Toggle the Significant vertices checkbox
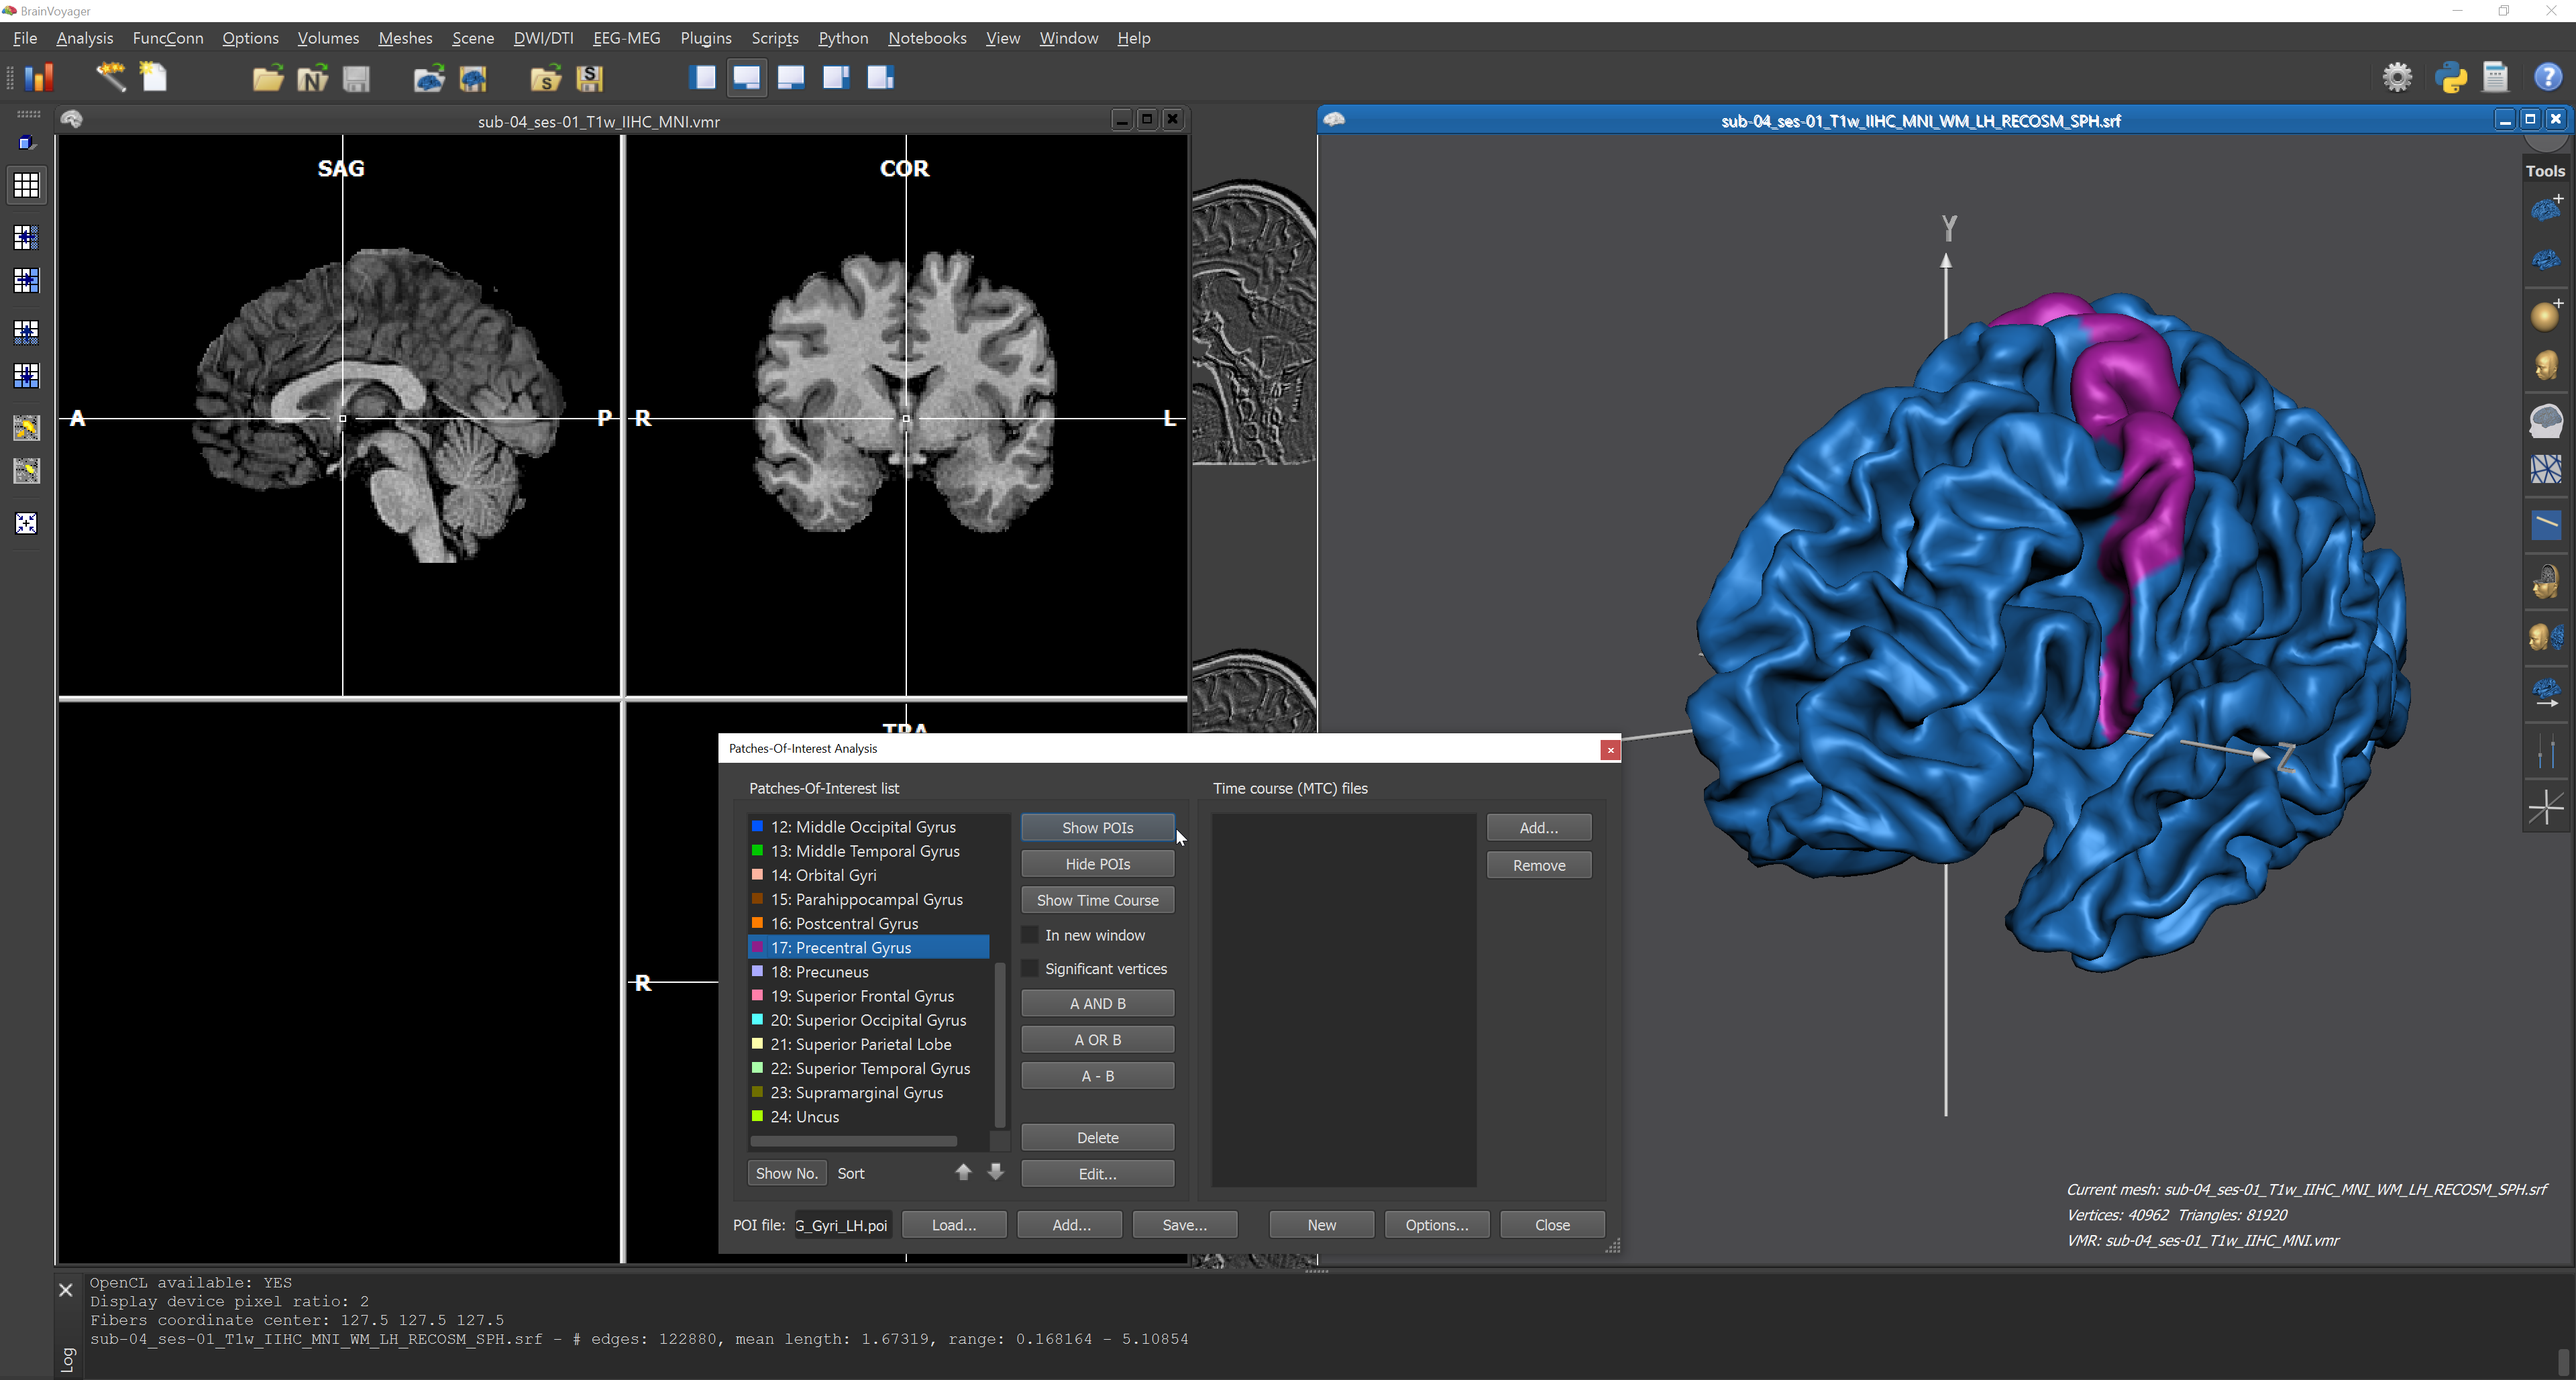Image resolution: width=2576 pixels, height=1380 pixels. 1030,969
